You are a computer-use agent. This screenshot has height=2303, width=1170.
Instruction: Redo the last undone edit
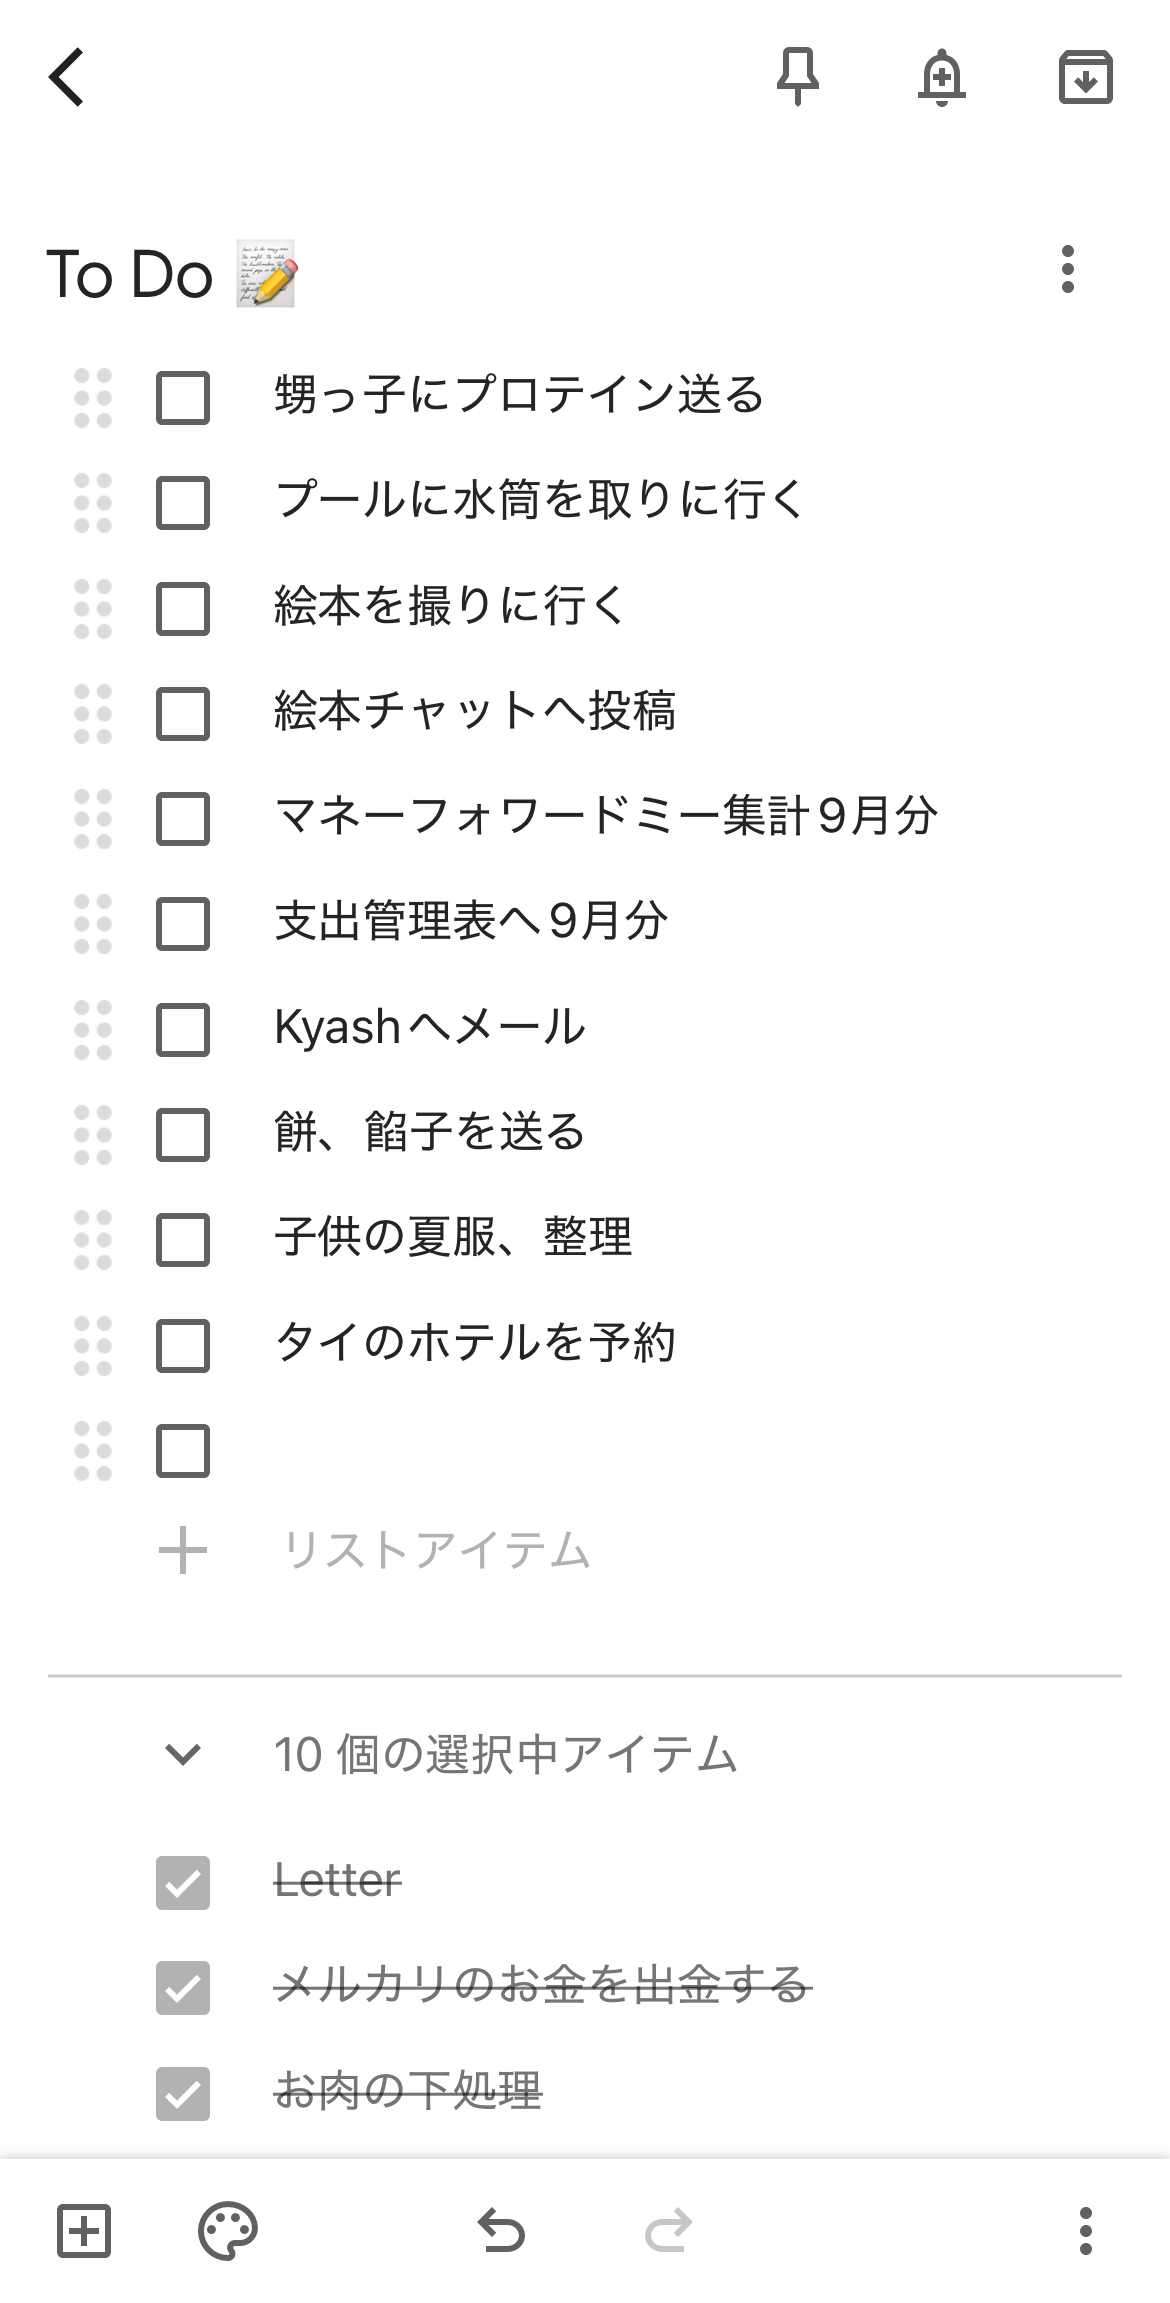(668, 2231)
